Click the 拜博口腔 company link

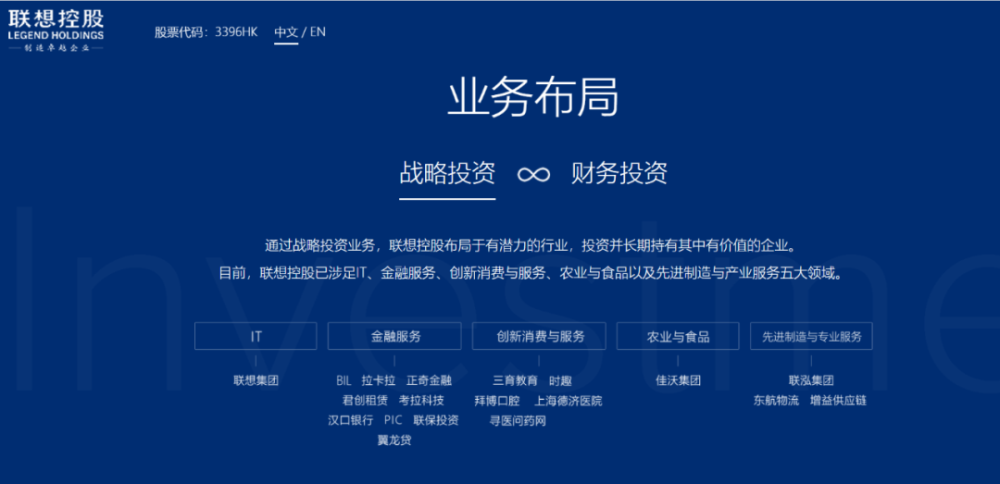497,400
